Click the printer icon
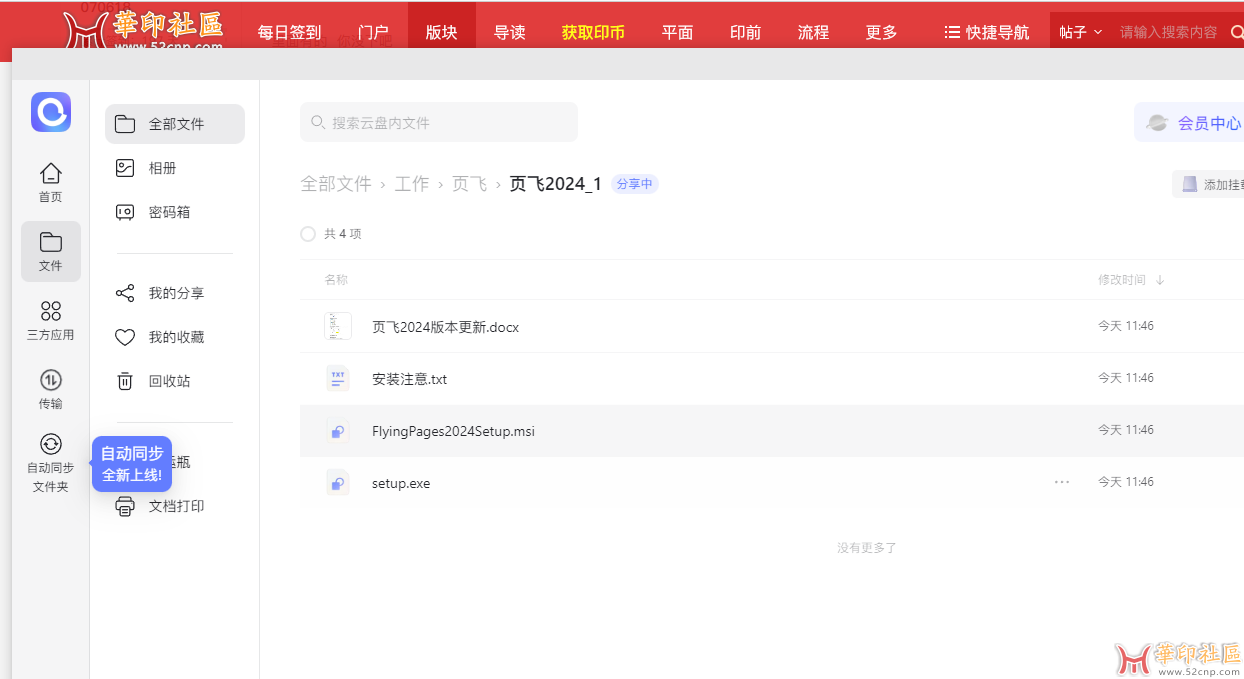The width and height of the screenshot is (1244, 679). click(125, 506)
